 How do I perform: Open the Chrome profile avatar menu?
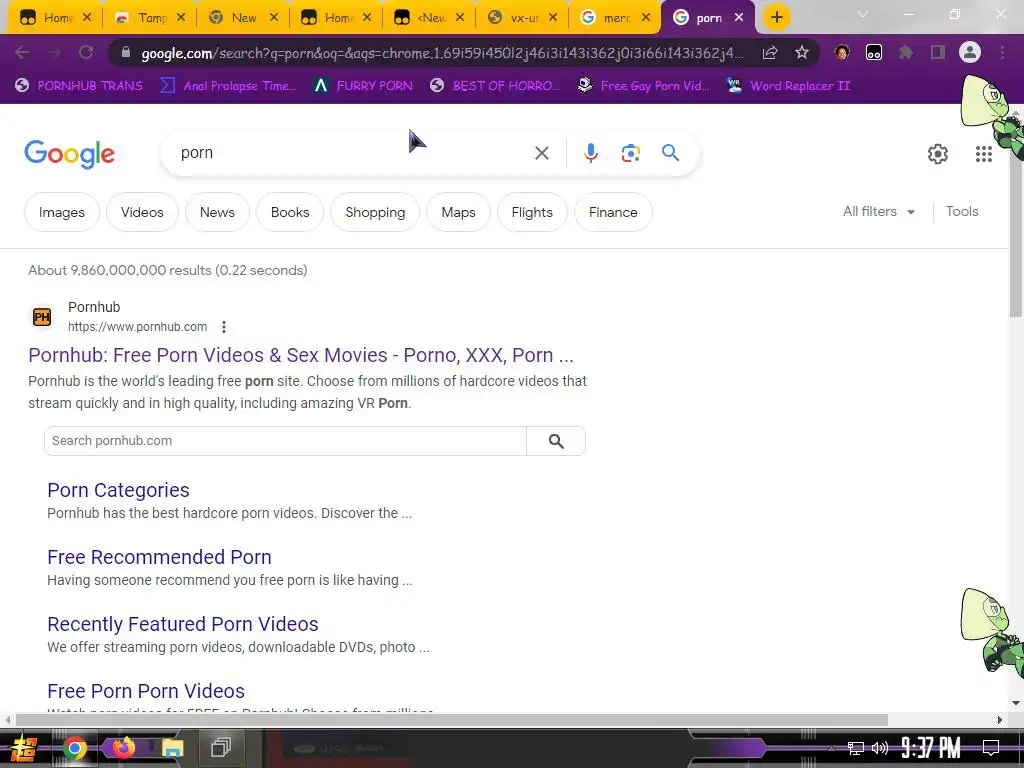tap(970, 52)
